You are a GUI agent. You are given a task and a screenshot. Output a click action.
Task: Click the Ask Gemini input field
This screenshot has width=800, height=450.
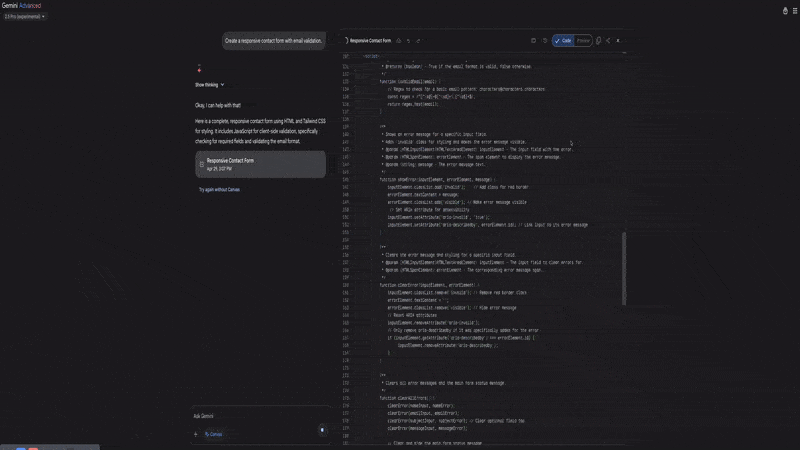(x=260, y=416)
